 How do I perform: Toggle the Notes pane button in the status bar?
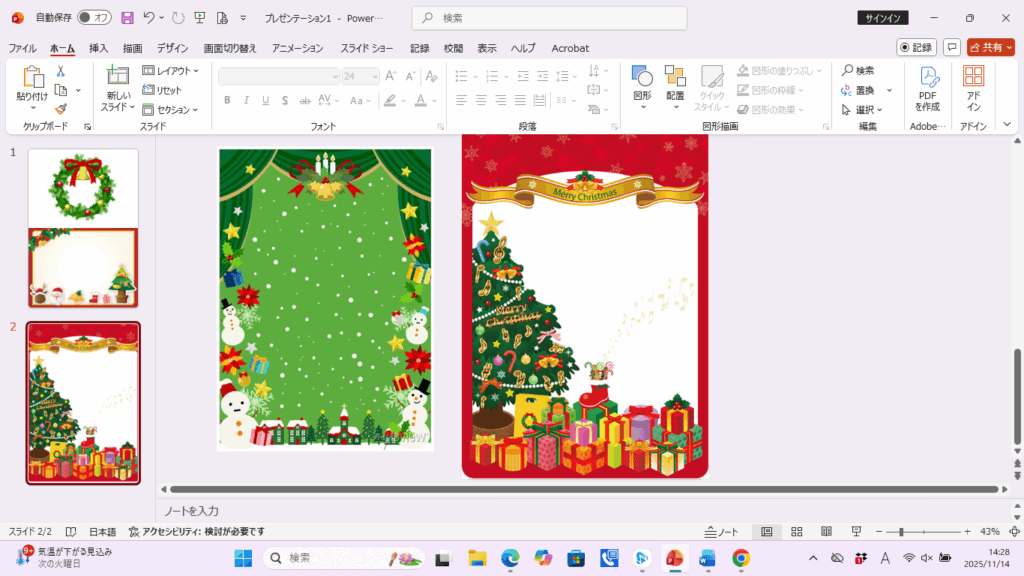pos(721,532)
